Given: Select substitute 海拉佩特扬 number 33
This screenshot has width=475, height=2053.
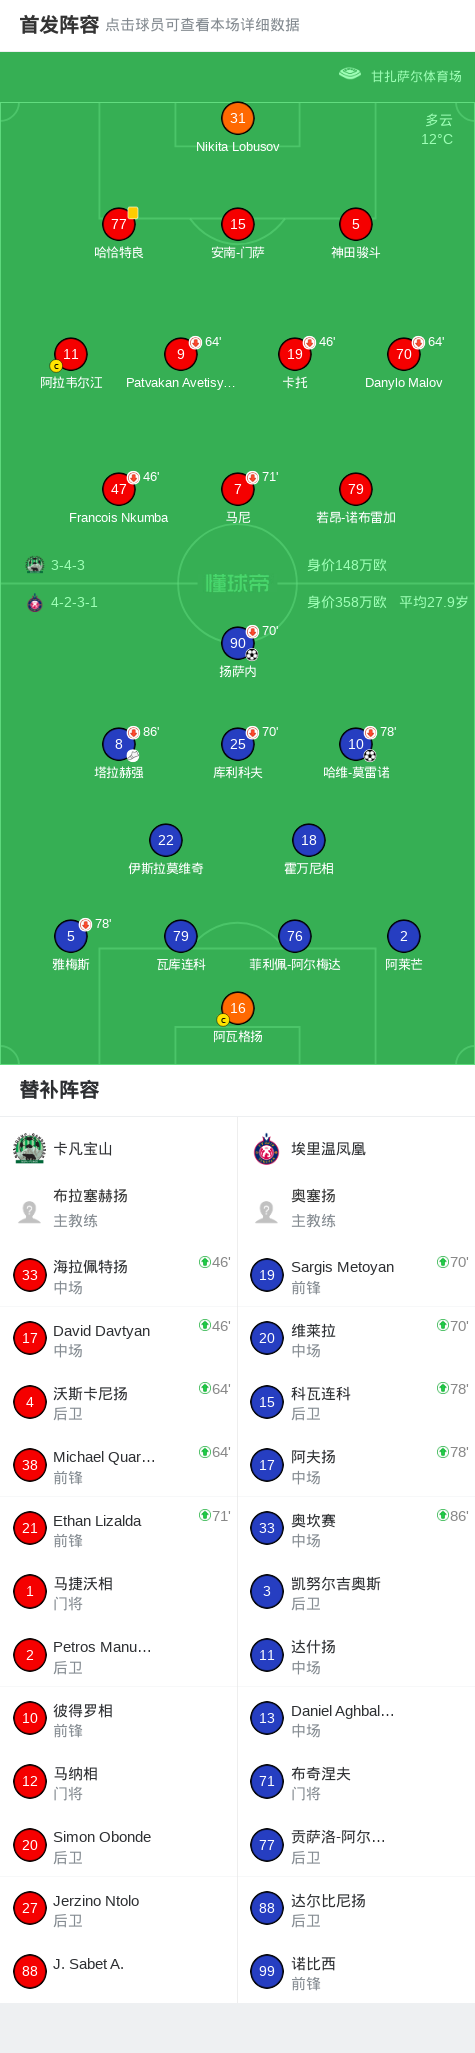Looking at the screenshot, I should coord(30,1275).
